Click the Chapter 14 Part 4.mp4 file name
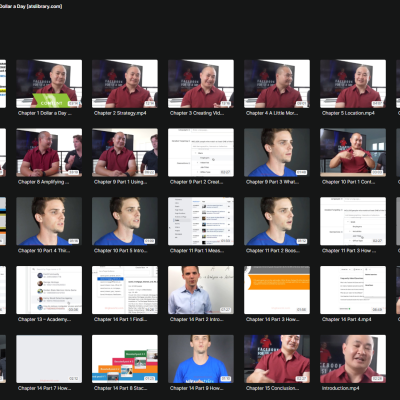 coord(347,319)
